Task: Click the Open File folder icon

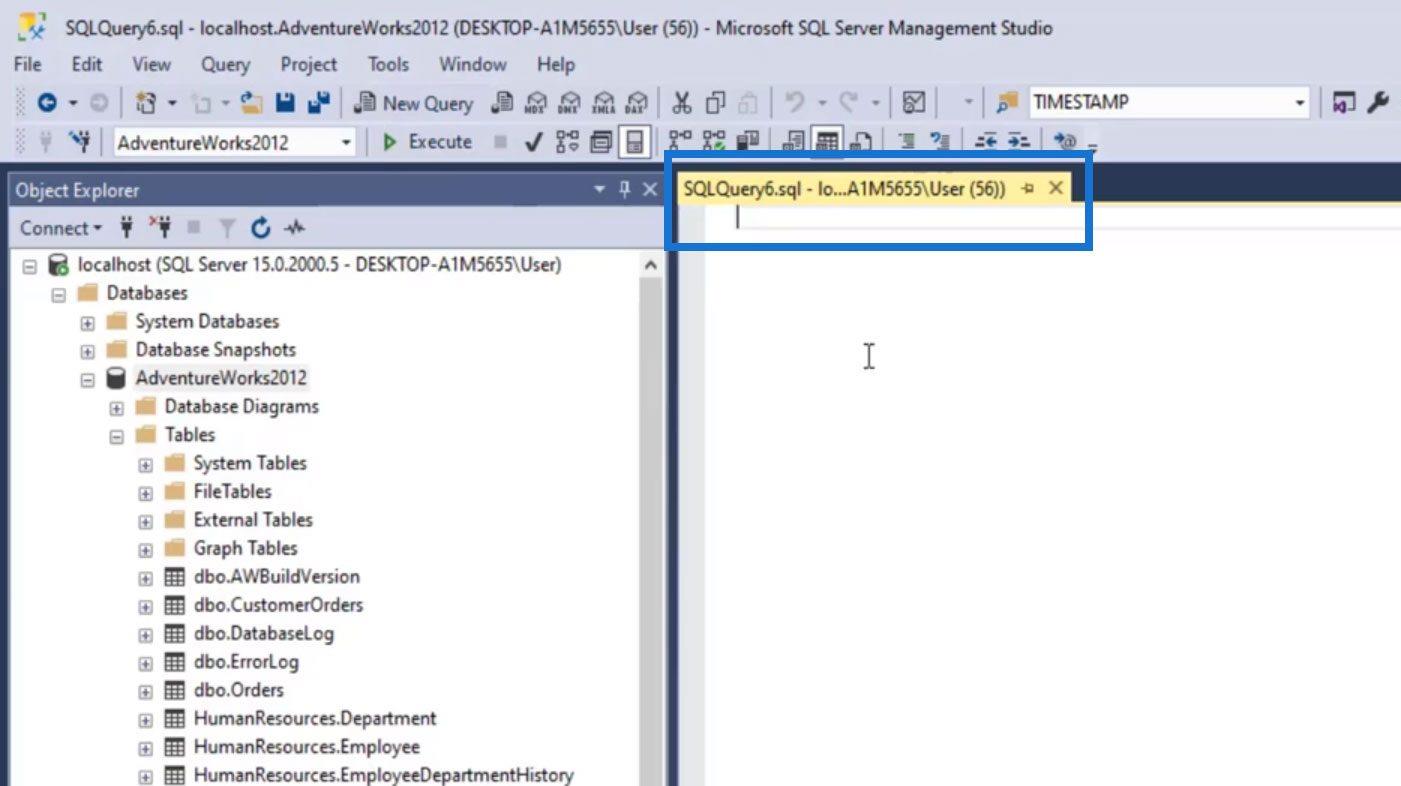Action: 251,102
